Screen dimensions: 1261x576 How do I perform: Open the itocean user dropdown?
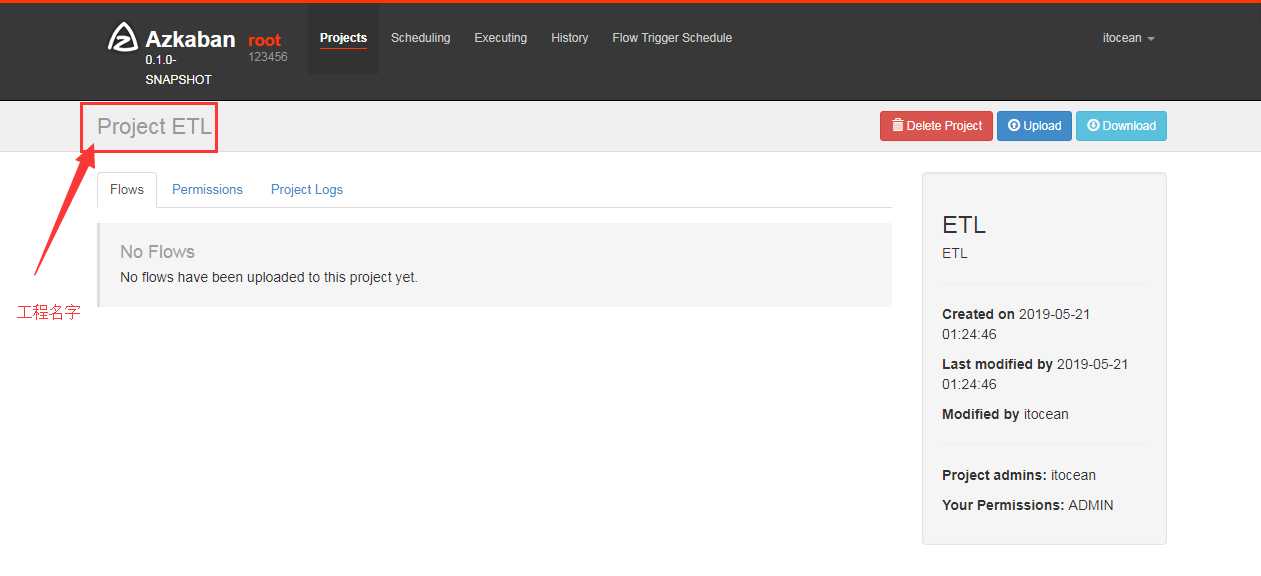(1128, 38)
